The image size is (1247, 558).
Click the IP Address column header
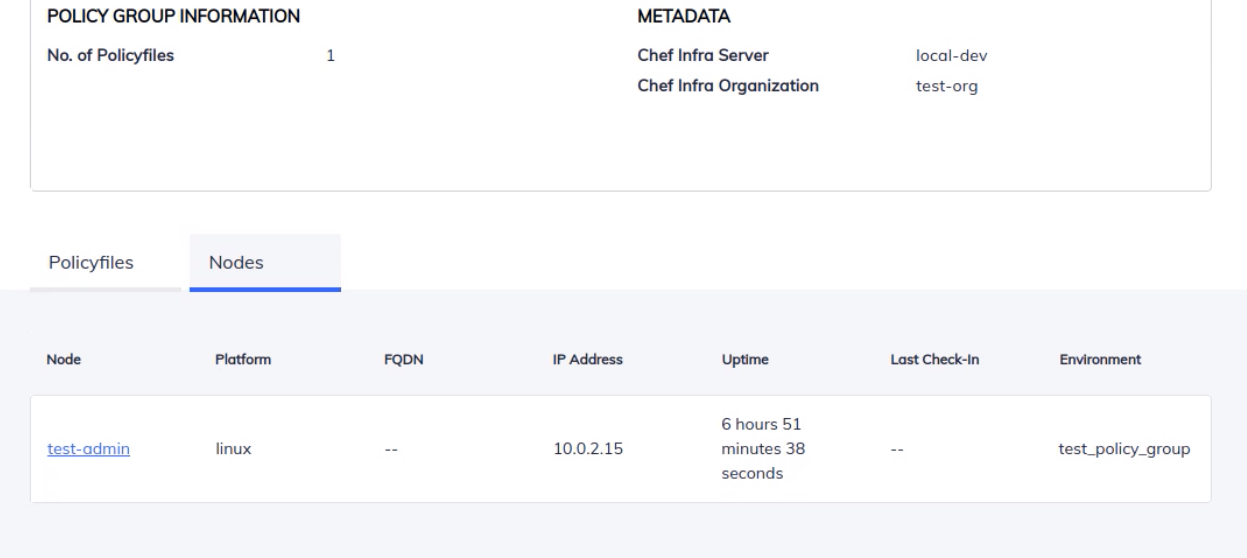point(588,359)
